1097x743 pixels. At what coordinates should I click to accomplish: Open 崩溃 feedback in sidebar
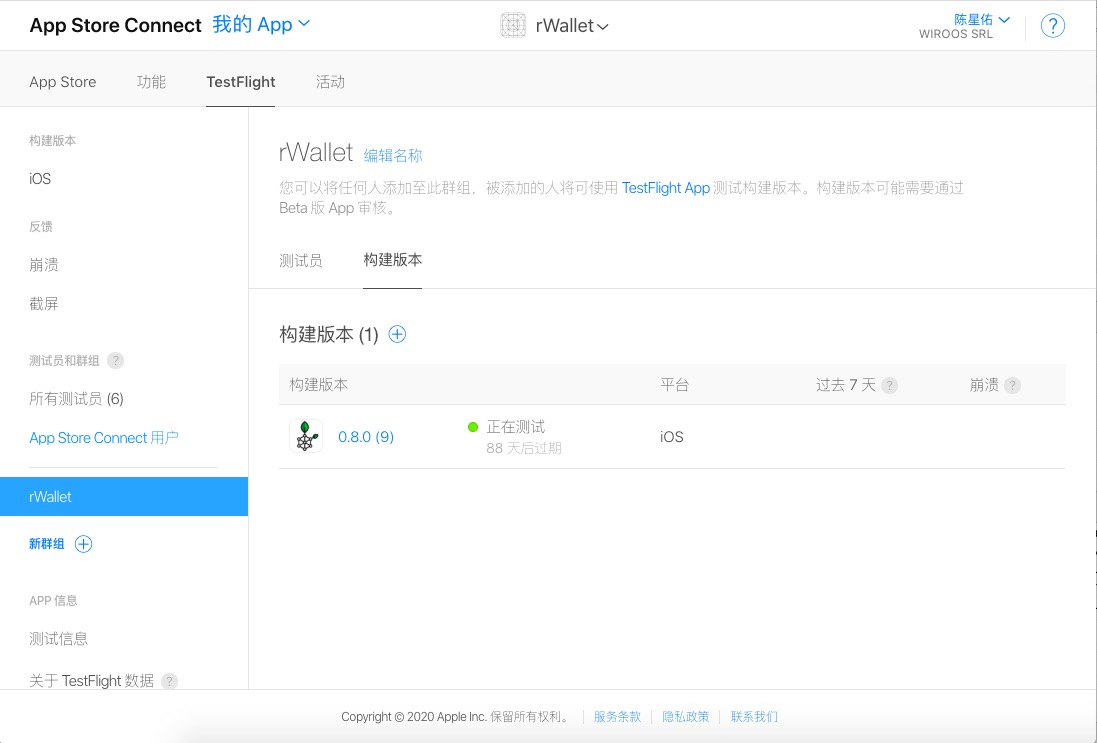point(44,264)
